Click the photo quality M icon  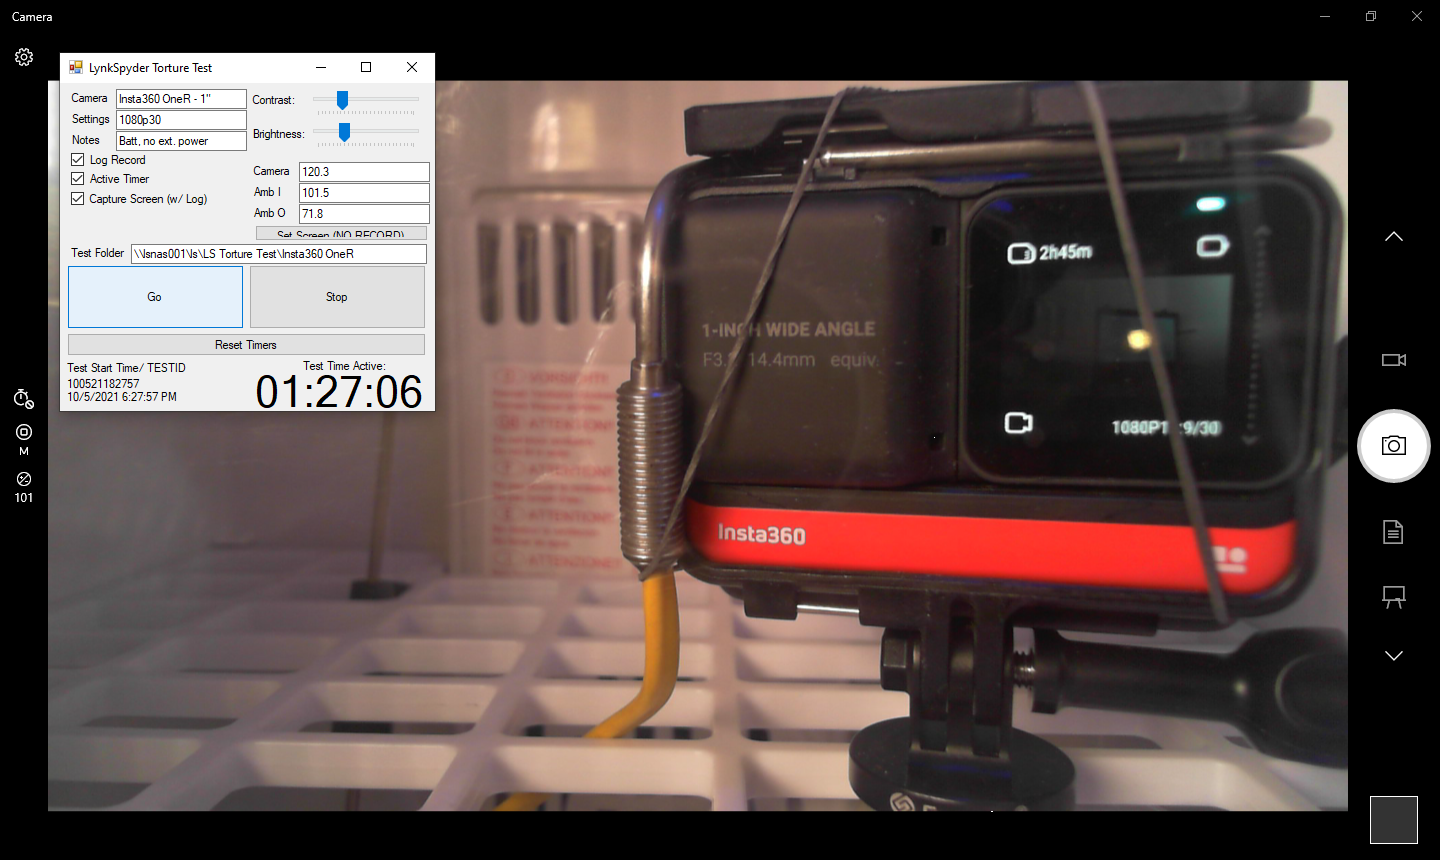coord(23,437)
